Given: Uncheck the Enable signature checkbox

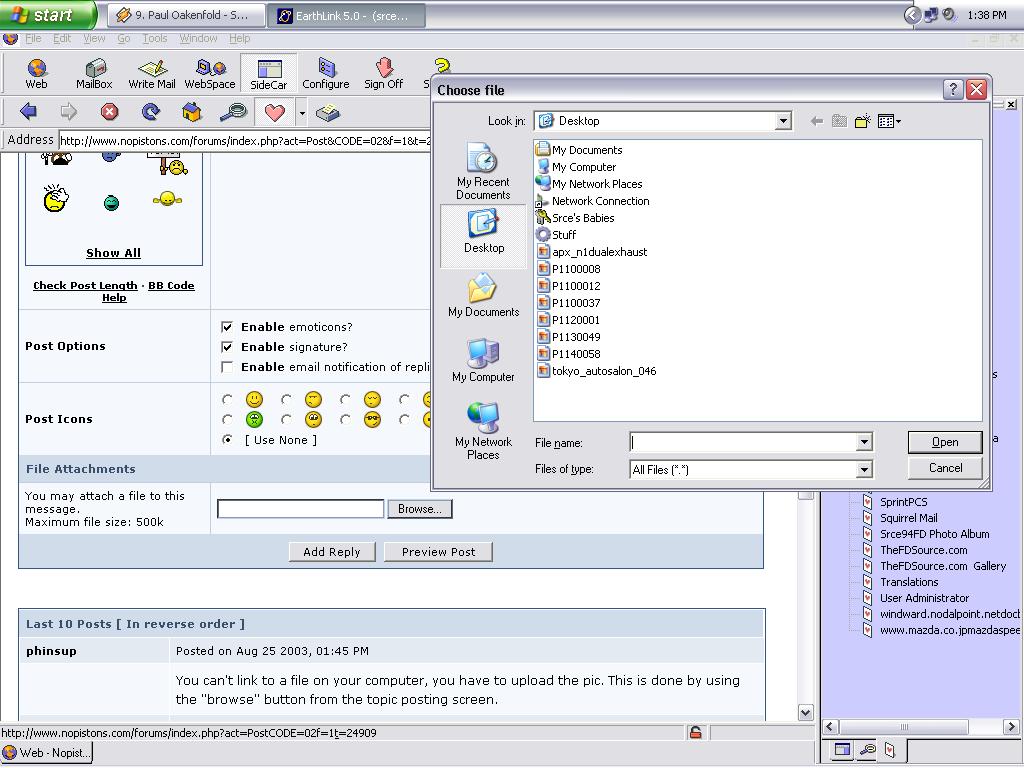Looking at the screenshot, I should [x=228, y=347].
